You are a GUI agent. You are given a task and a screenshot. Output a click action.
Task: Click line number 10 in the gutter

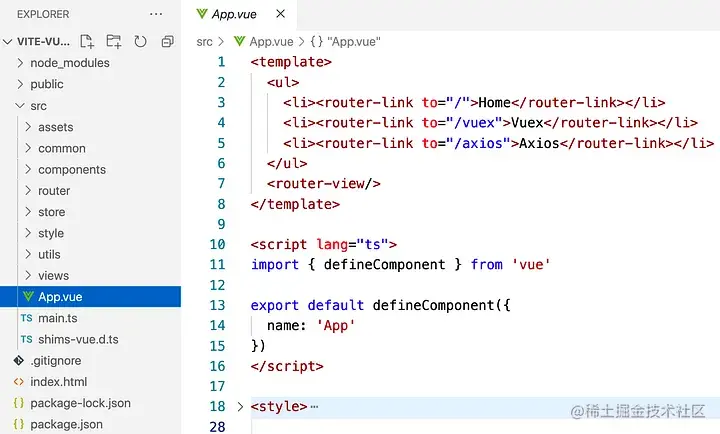[217, 244]
